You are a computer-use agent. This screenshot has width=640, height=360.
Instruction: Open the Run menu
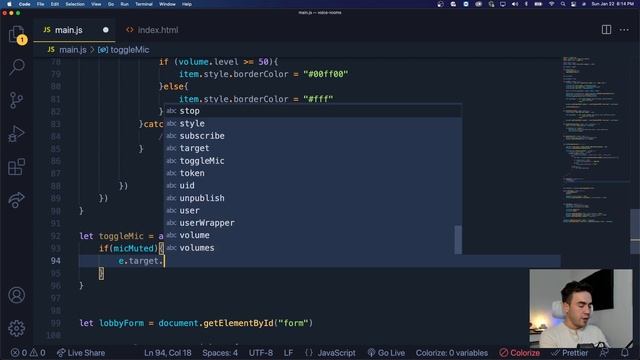click(x=124, y=4)
